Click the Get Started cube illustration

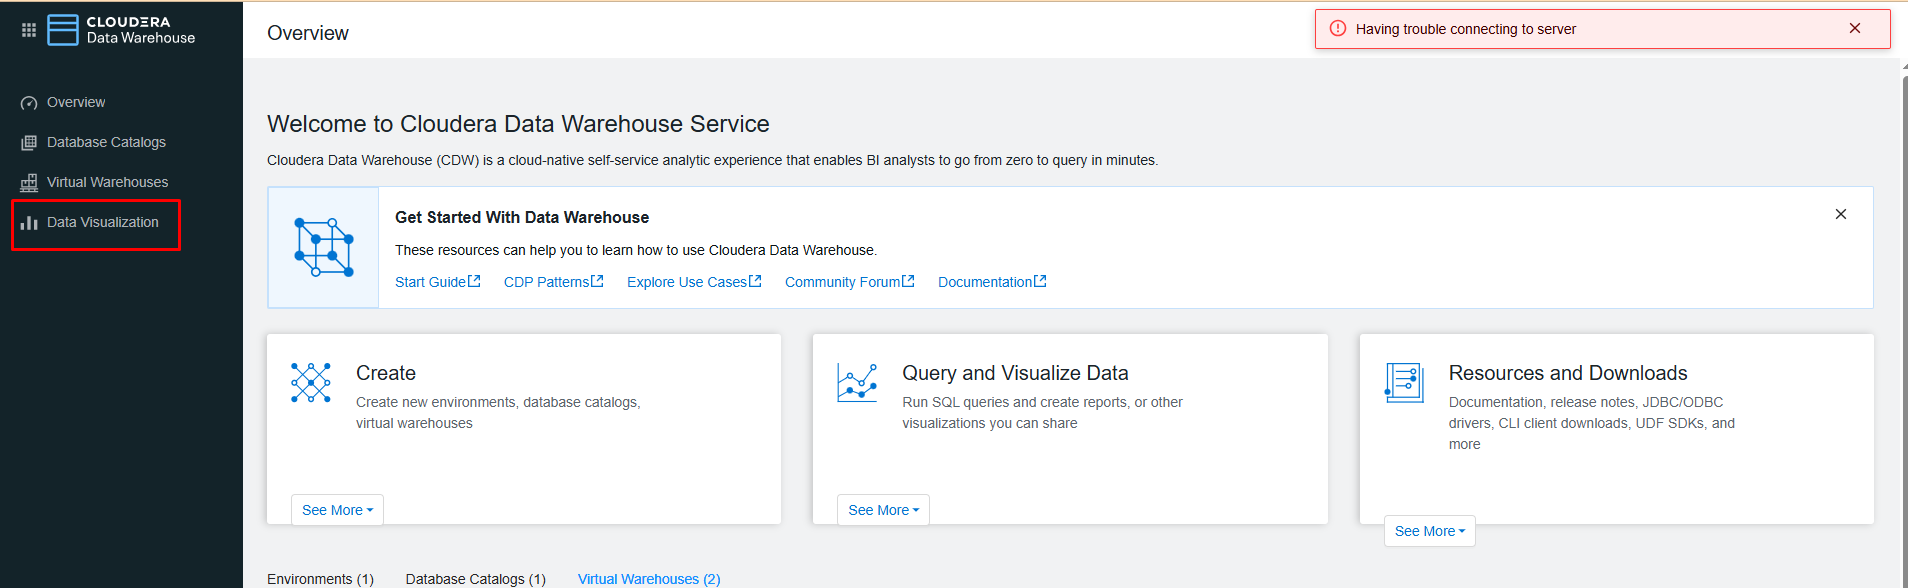coord(323,247)
